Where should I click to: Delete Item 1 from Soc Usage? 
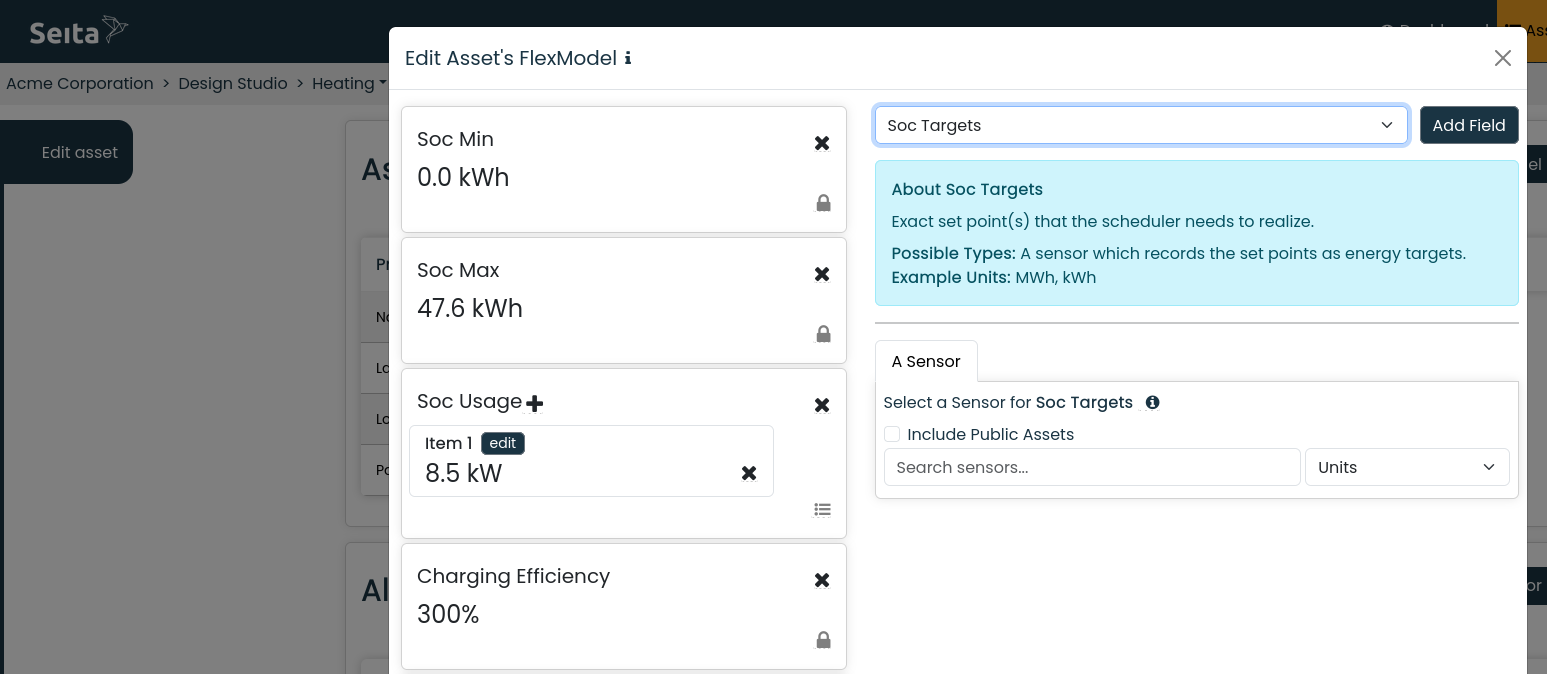749,473
